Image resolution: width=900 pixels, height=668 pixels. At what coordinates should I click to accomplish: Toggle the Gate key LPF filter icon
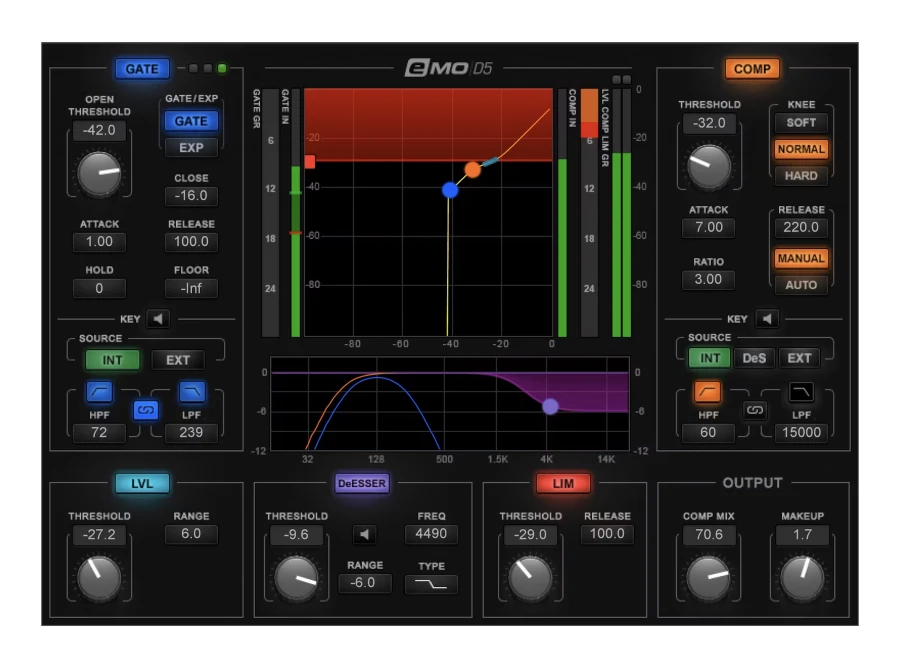[192, 392]
